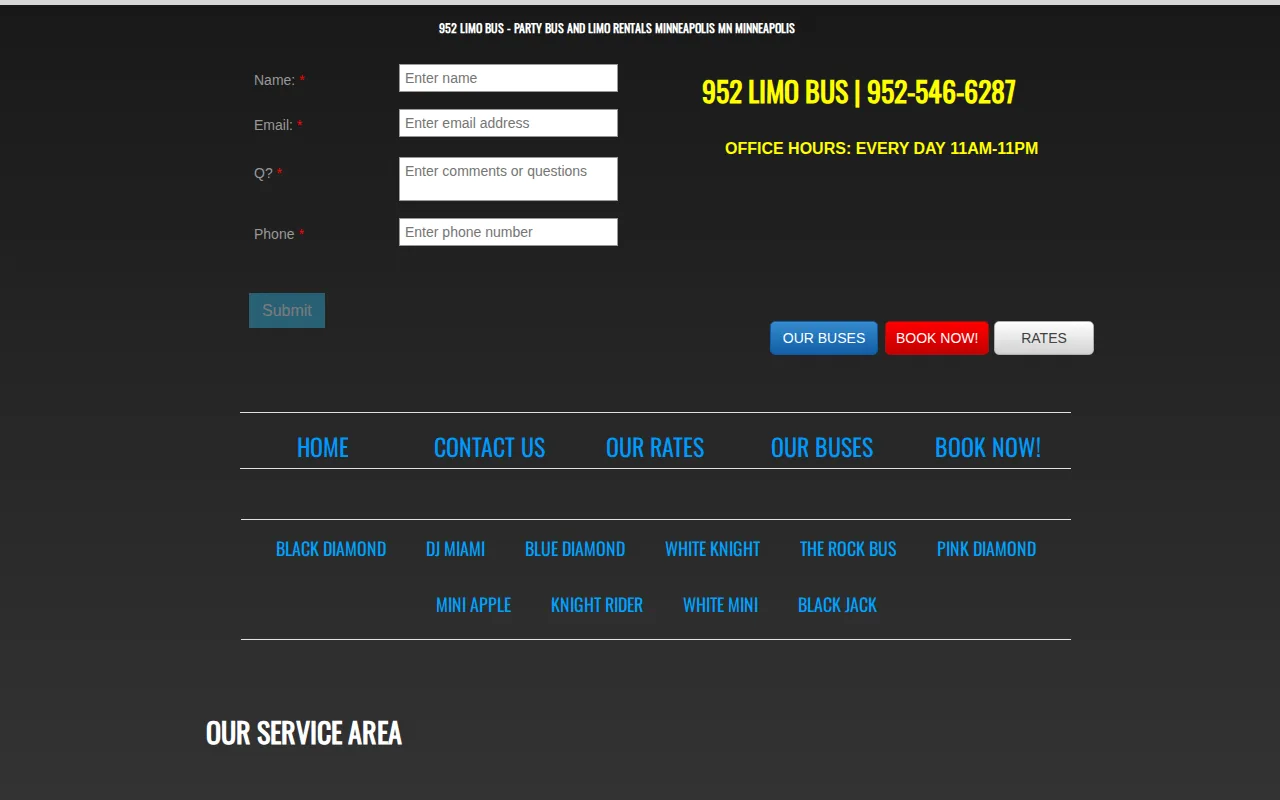Screen dimensions: 1280x800
Task: Focus the email address field
Action: (508, 123)
